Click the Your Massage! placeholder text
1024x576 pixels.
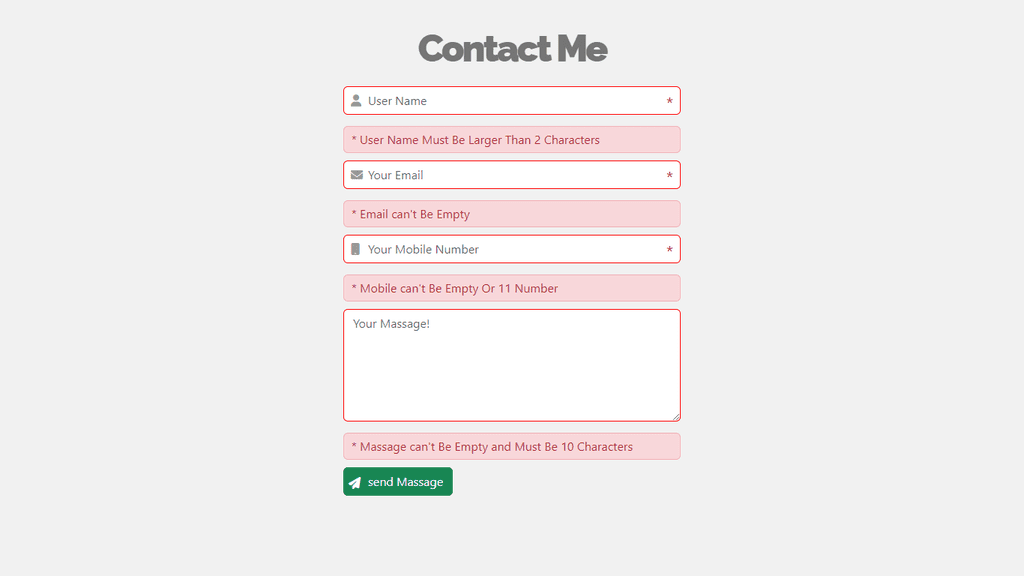click(x=391, y=324)
